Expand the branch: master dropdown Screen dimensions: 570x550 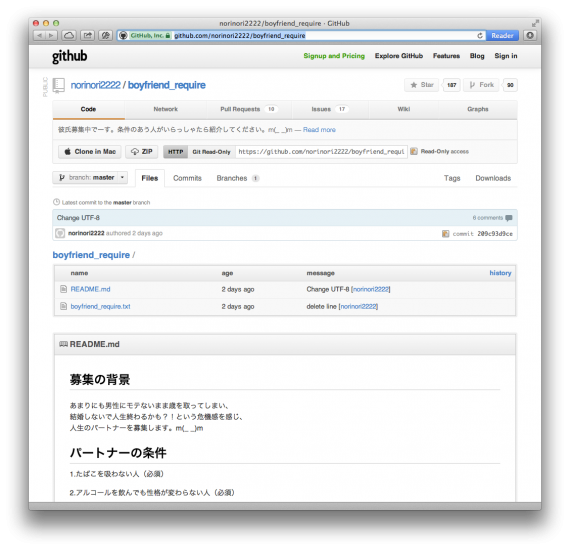90,177
